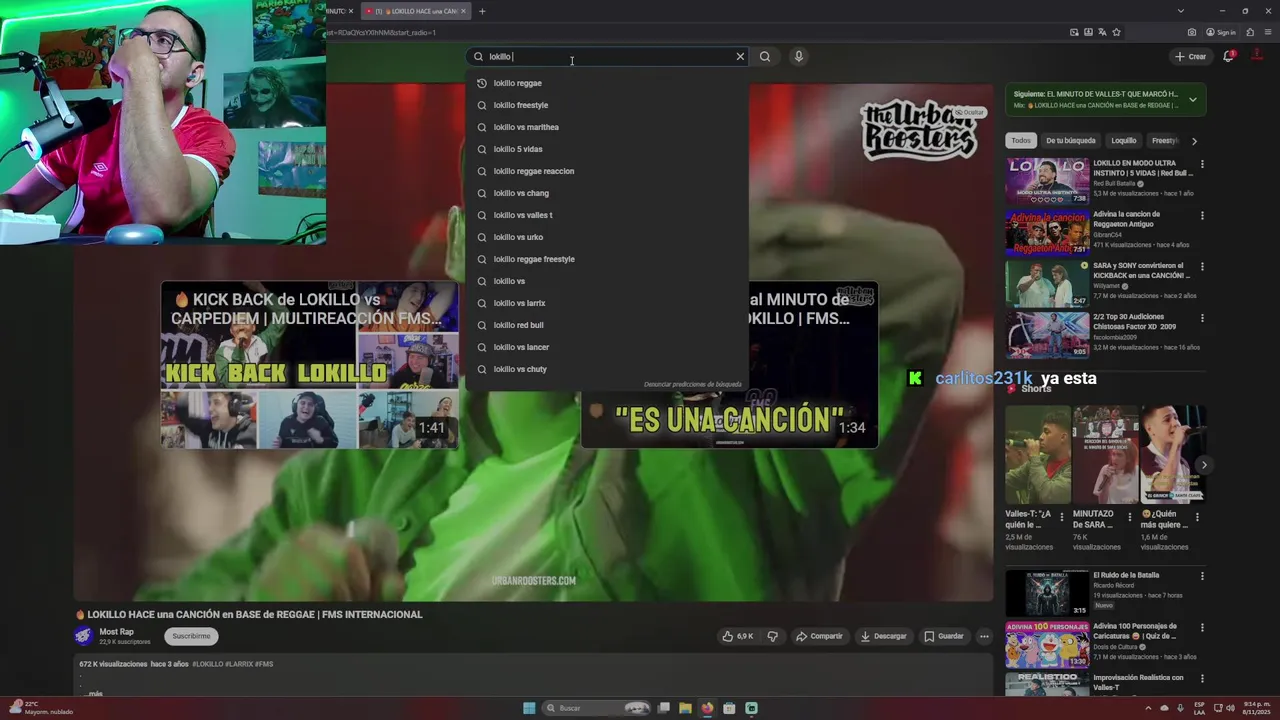Choose the "lokillo vs chang" suggestion
Screen dimensions: 1280x720
[x=607, y=193]
